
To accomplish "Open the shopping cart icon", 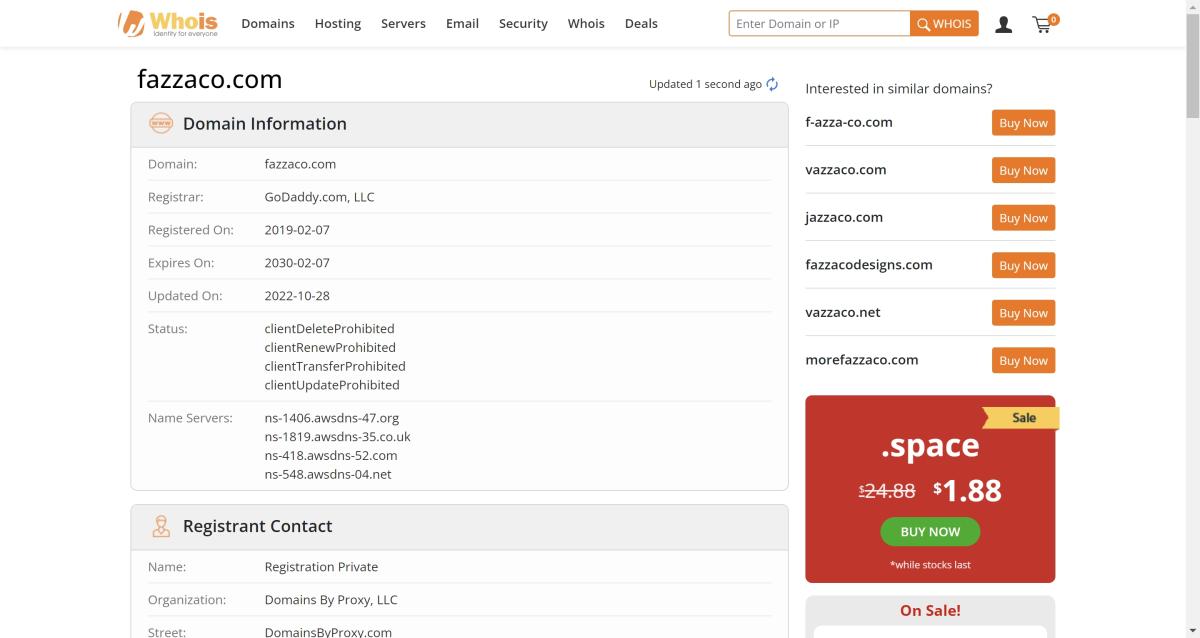I will pos(1043,24).
